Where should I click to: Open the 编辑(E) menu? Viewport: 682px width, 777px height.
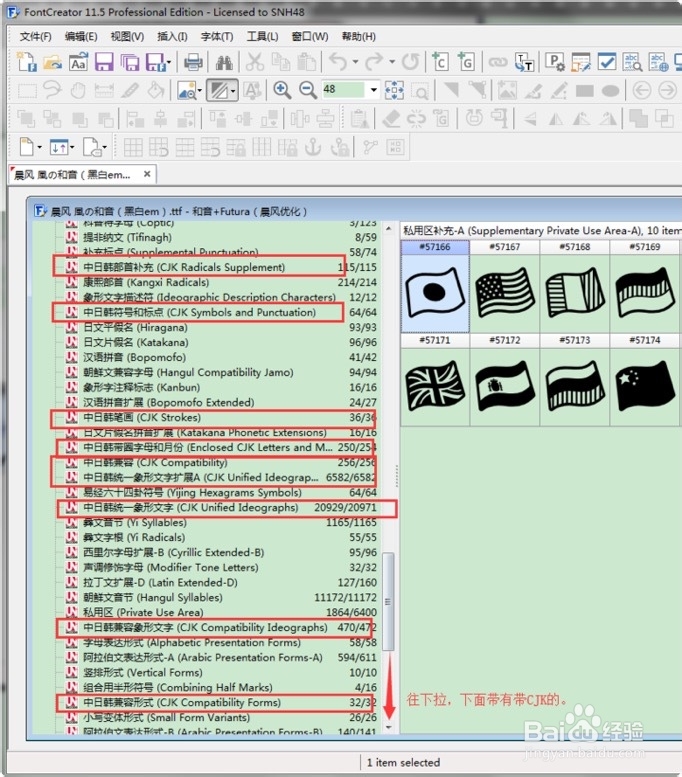click(x=81, y=36)
